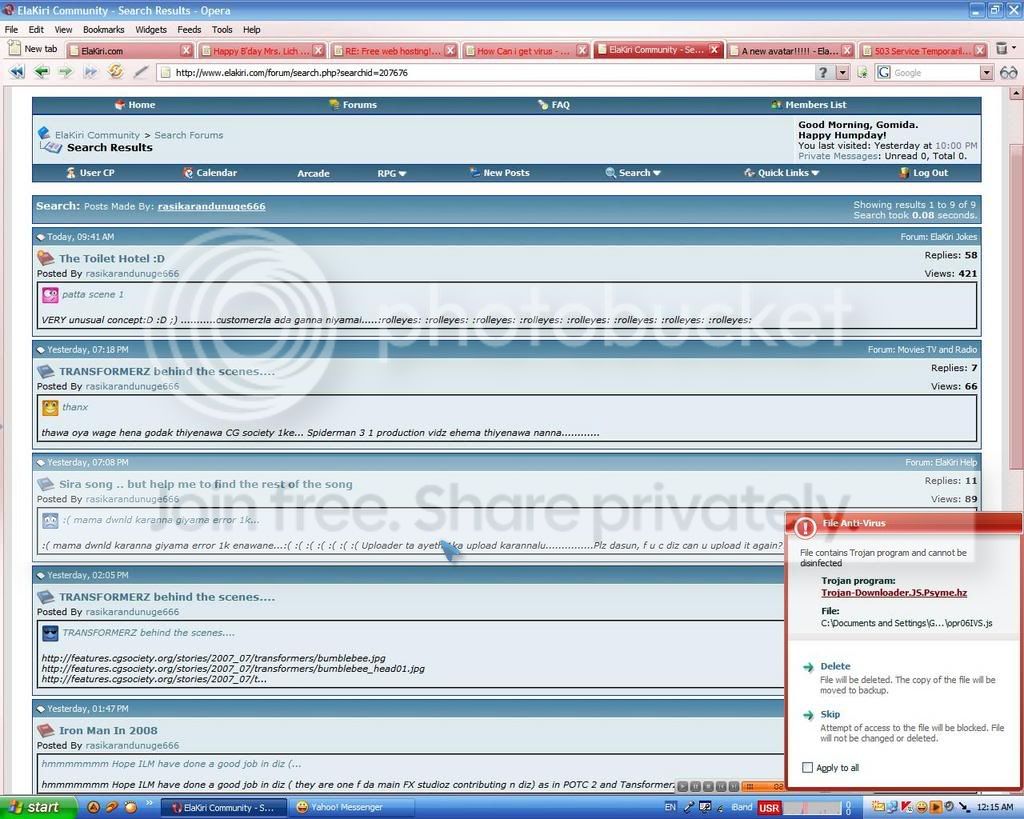Click the page vertical scrollbar
Image resolution: width=1024 pixels, height=819 pixels.
[x=1016, y=307]
